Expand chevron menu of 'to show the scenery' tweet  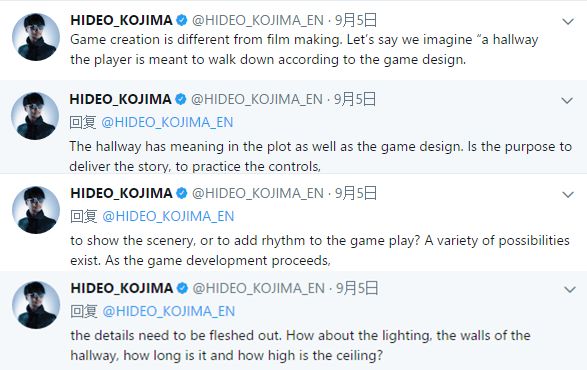point(568,194)
